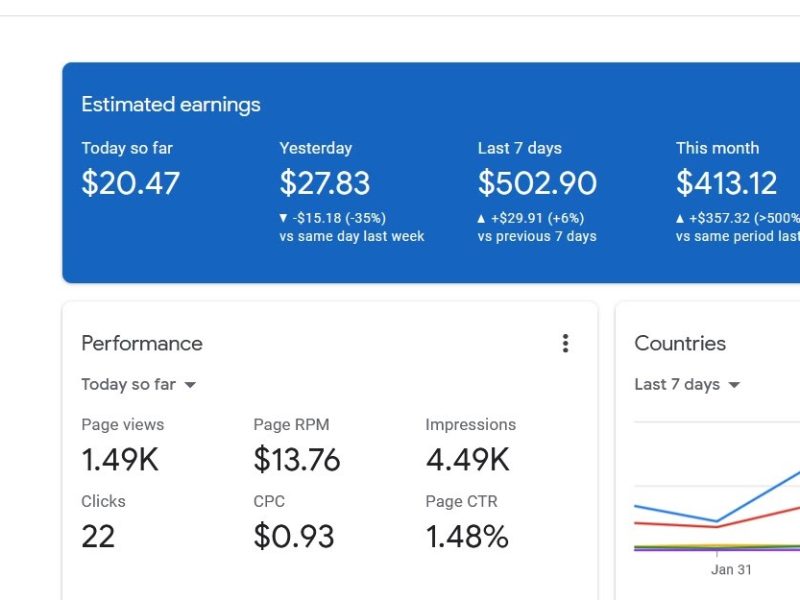Click the Last 7 days earnings $502.90
The width and height of the screenshot is (800, 600).
point(537,183)
